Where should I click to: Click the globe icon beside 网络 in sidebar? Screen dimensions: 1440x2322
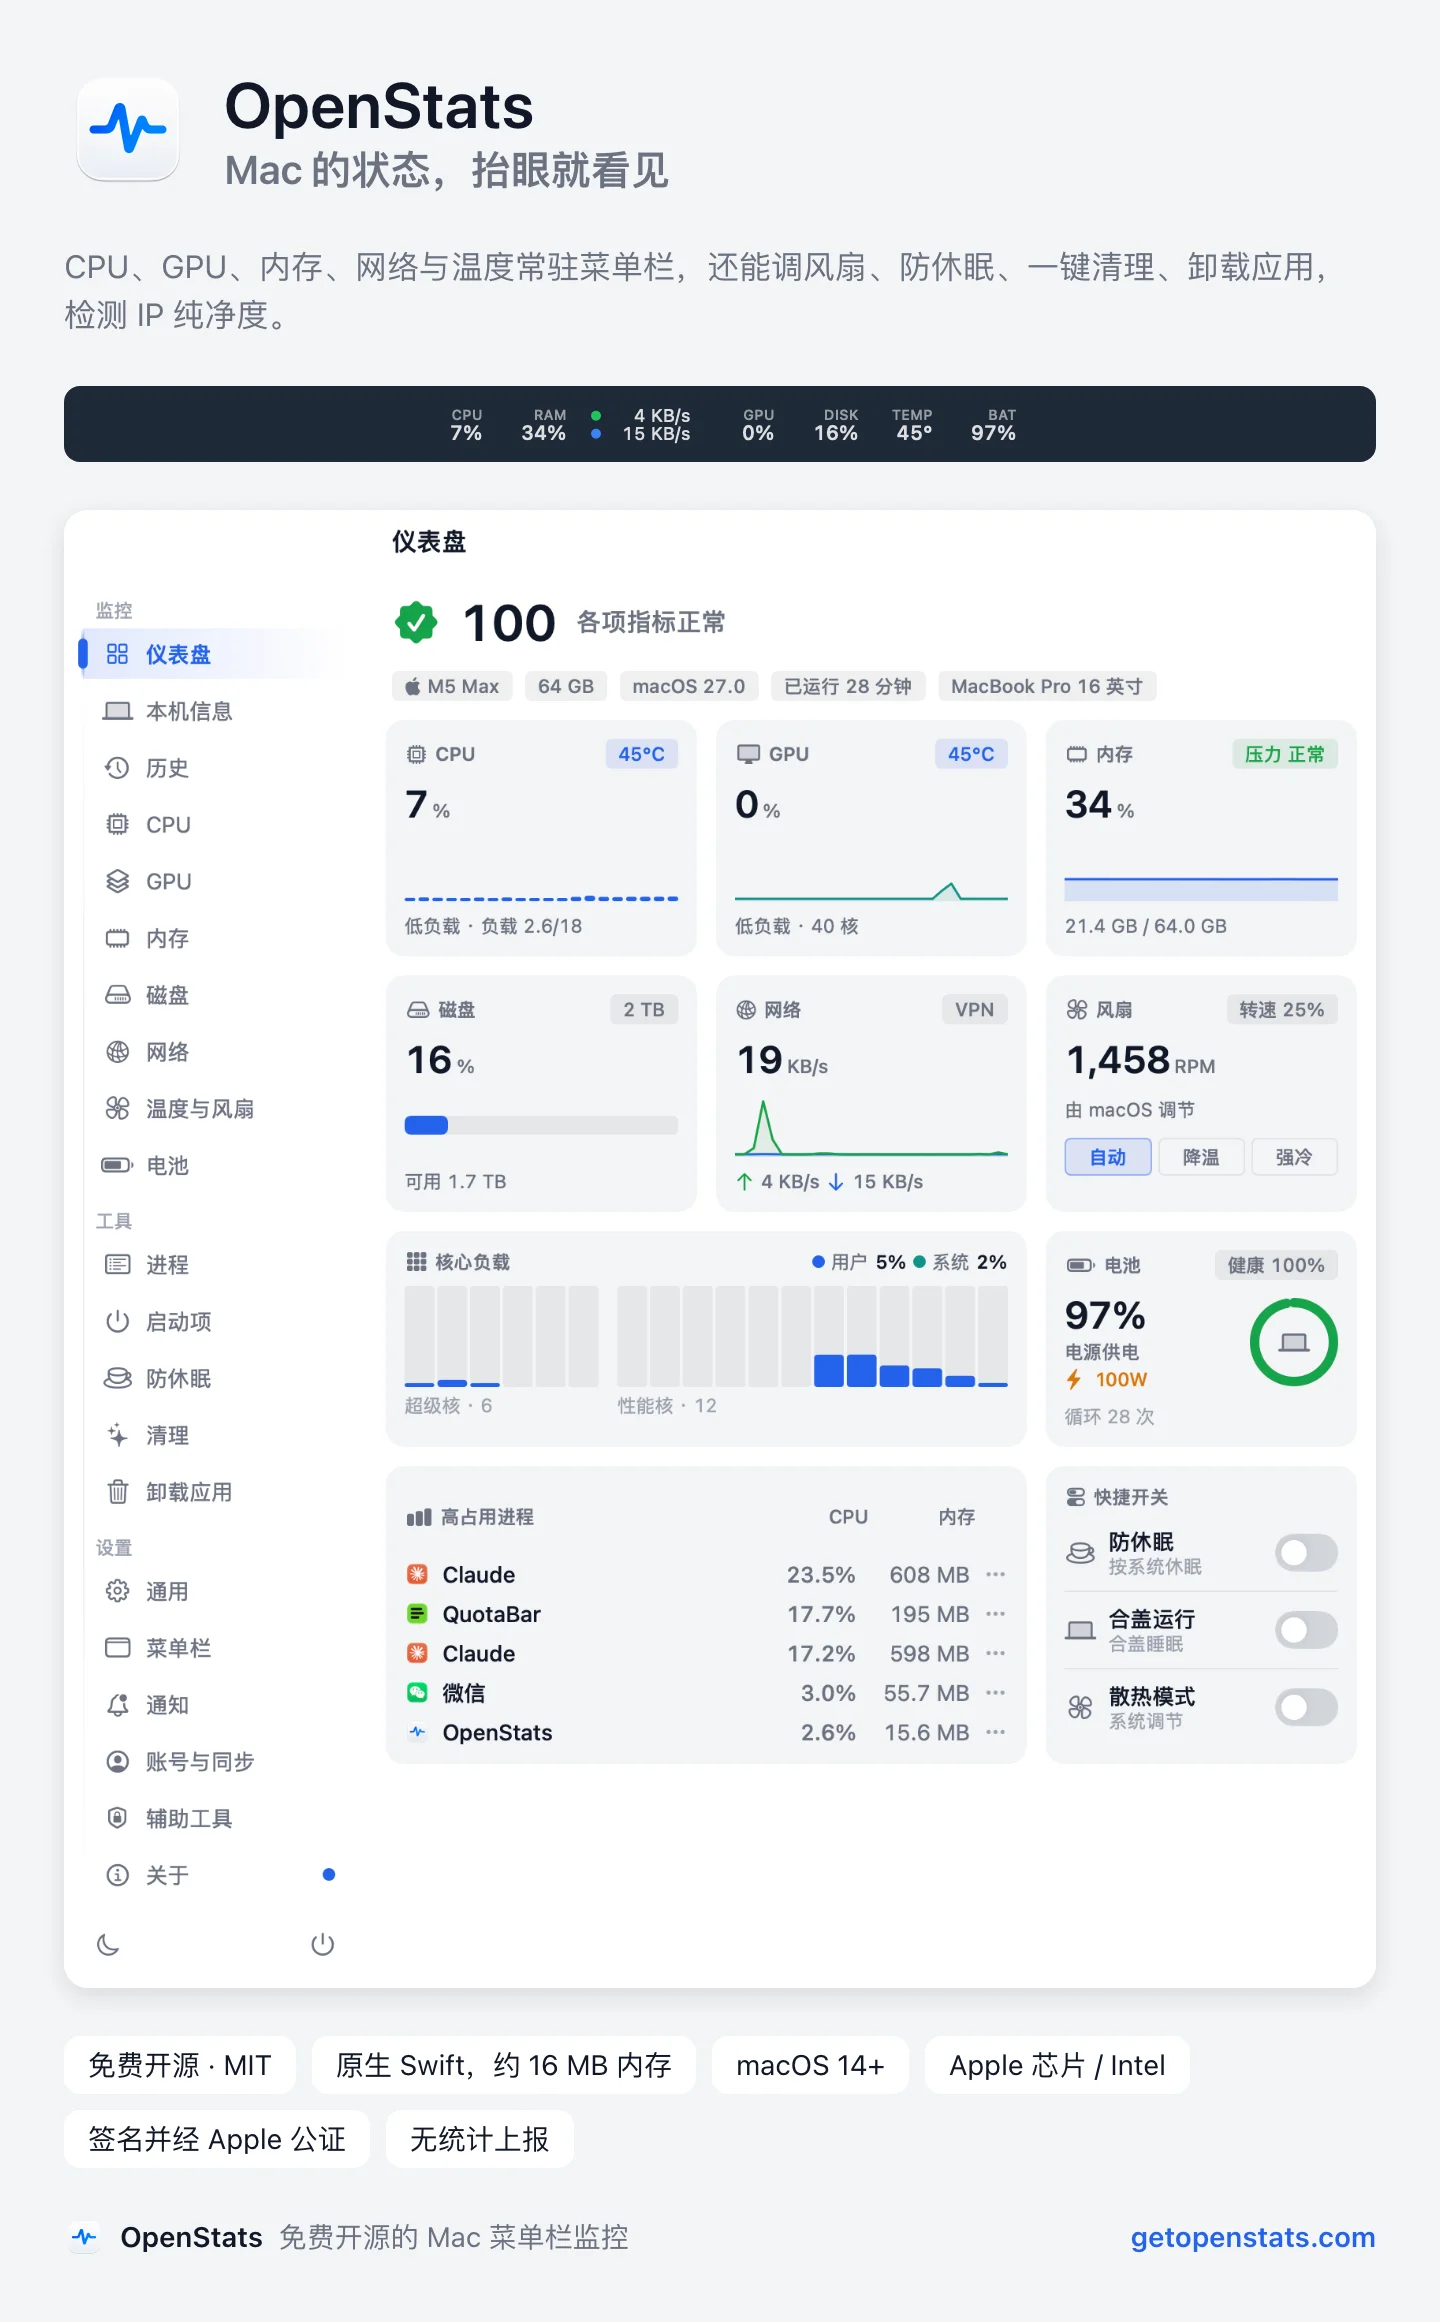tap(117, 1052)
